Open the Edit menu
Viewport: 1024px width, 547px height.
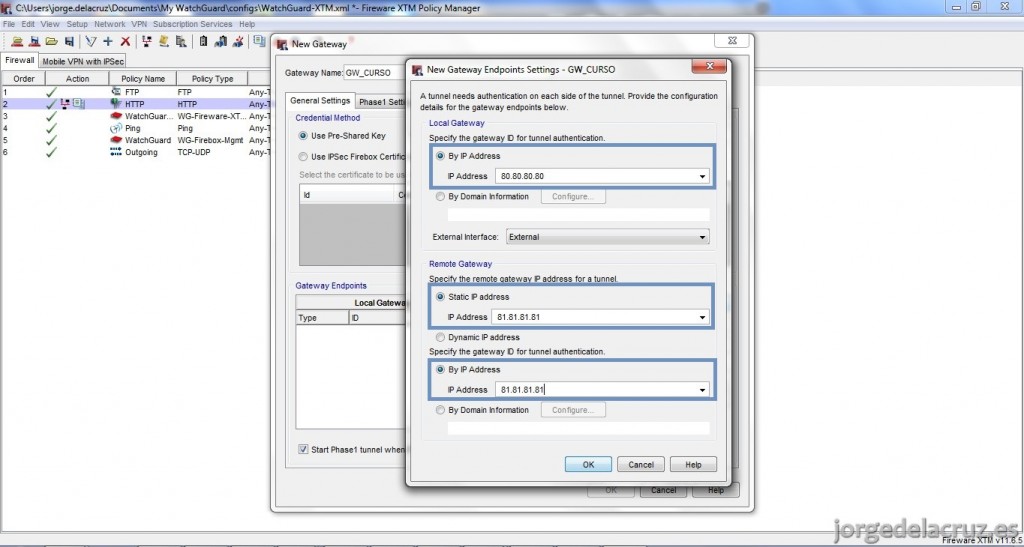28,24
